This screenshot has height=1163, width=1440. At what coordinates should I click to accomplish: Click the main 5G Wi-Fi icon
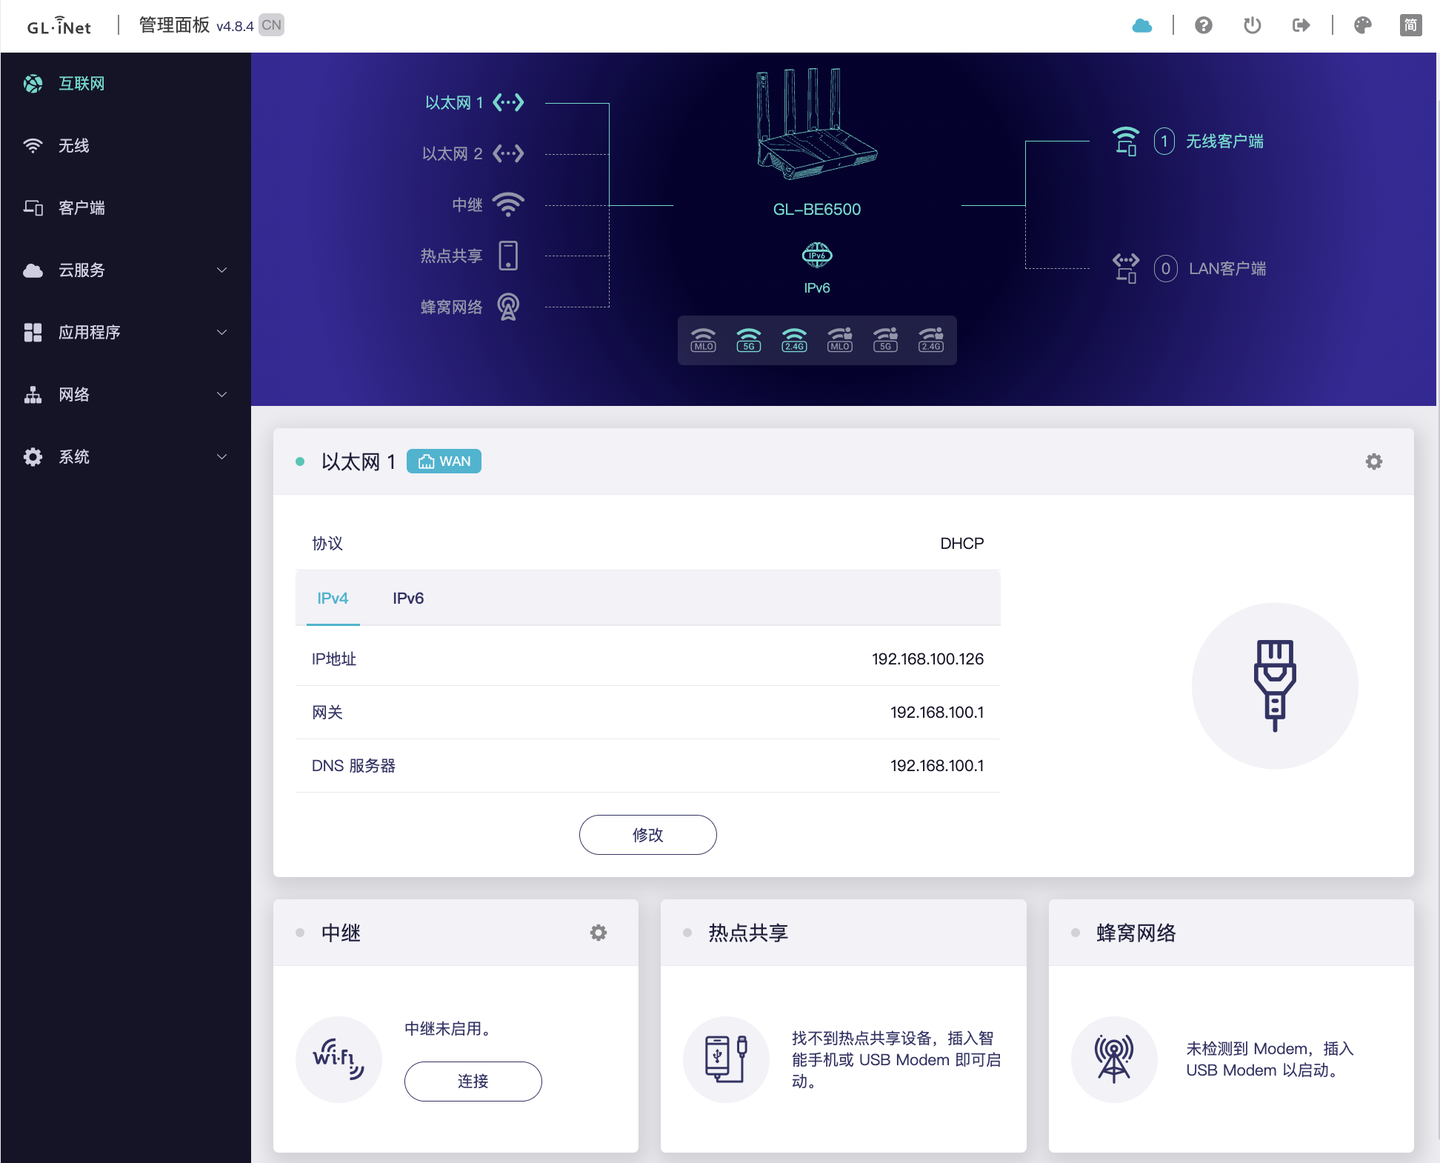click(749, 340)
